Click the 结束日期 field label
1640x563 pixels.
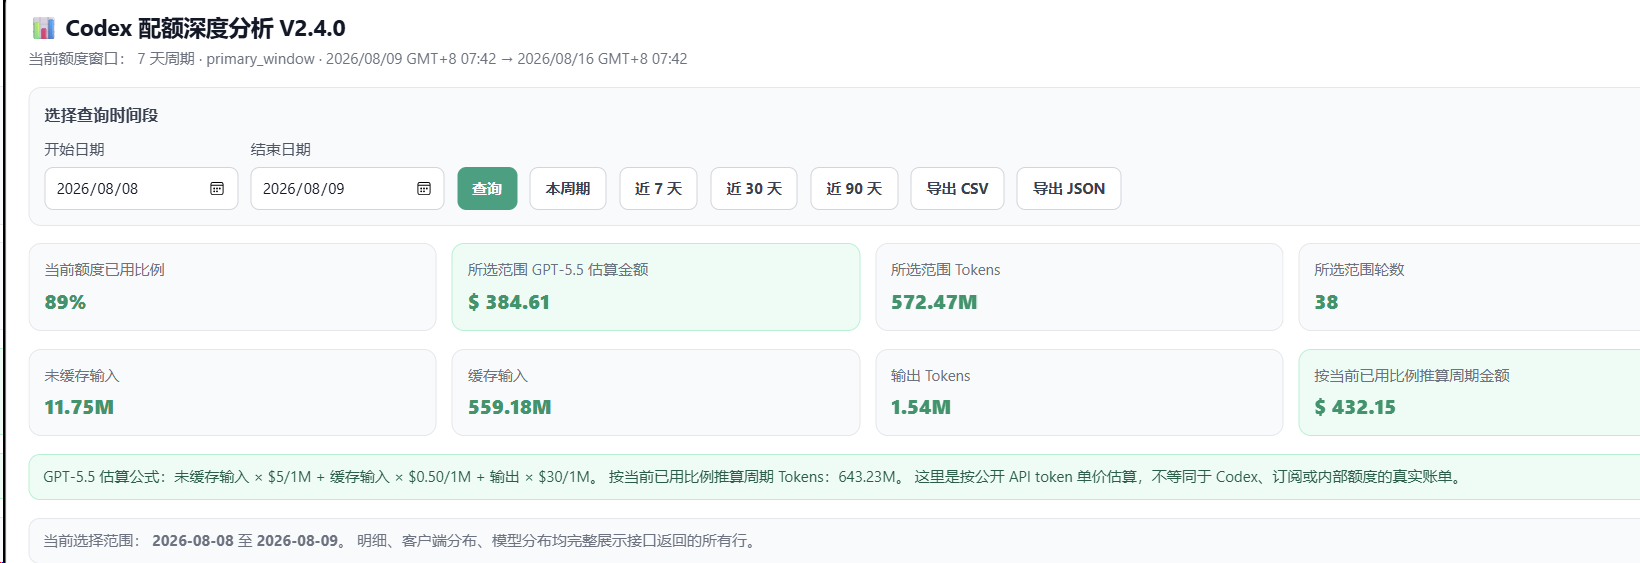pos(280,149)
